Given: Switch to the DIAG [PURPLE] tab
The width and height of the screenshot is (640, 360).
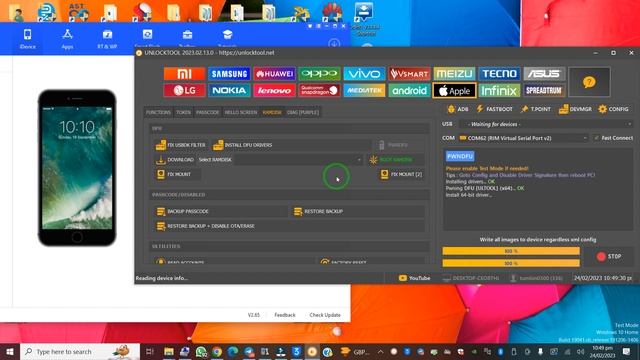Looking at the screenshot, I should [302, 112].
